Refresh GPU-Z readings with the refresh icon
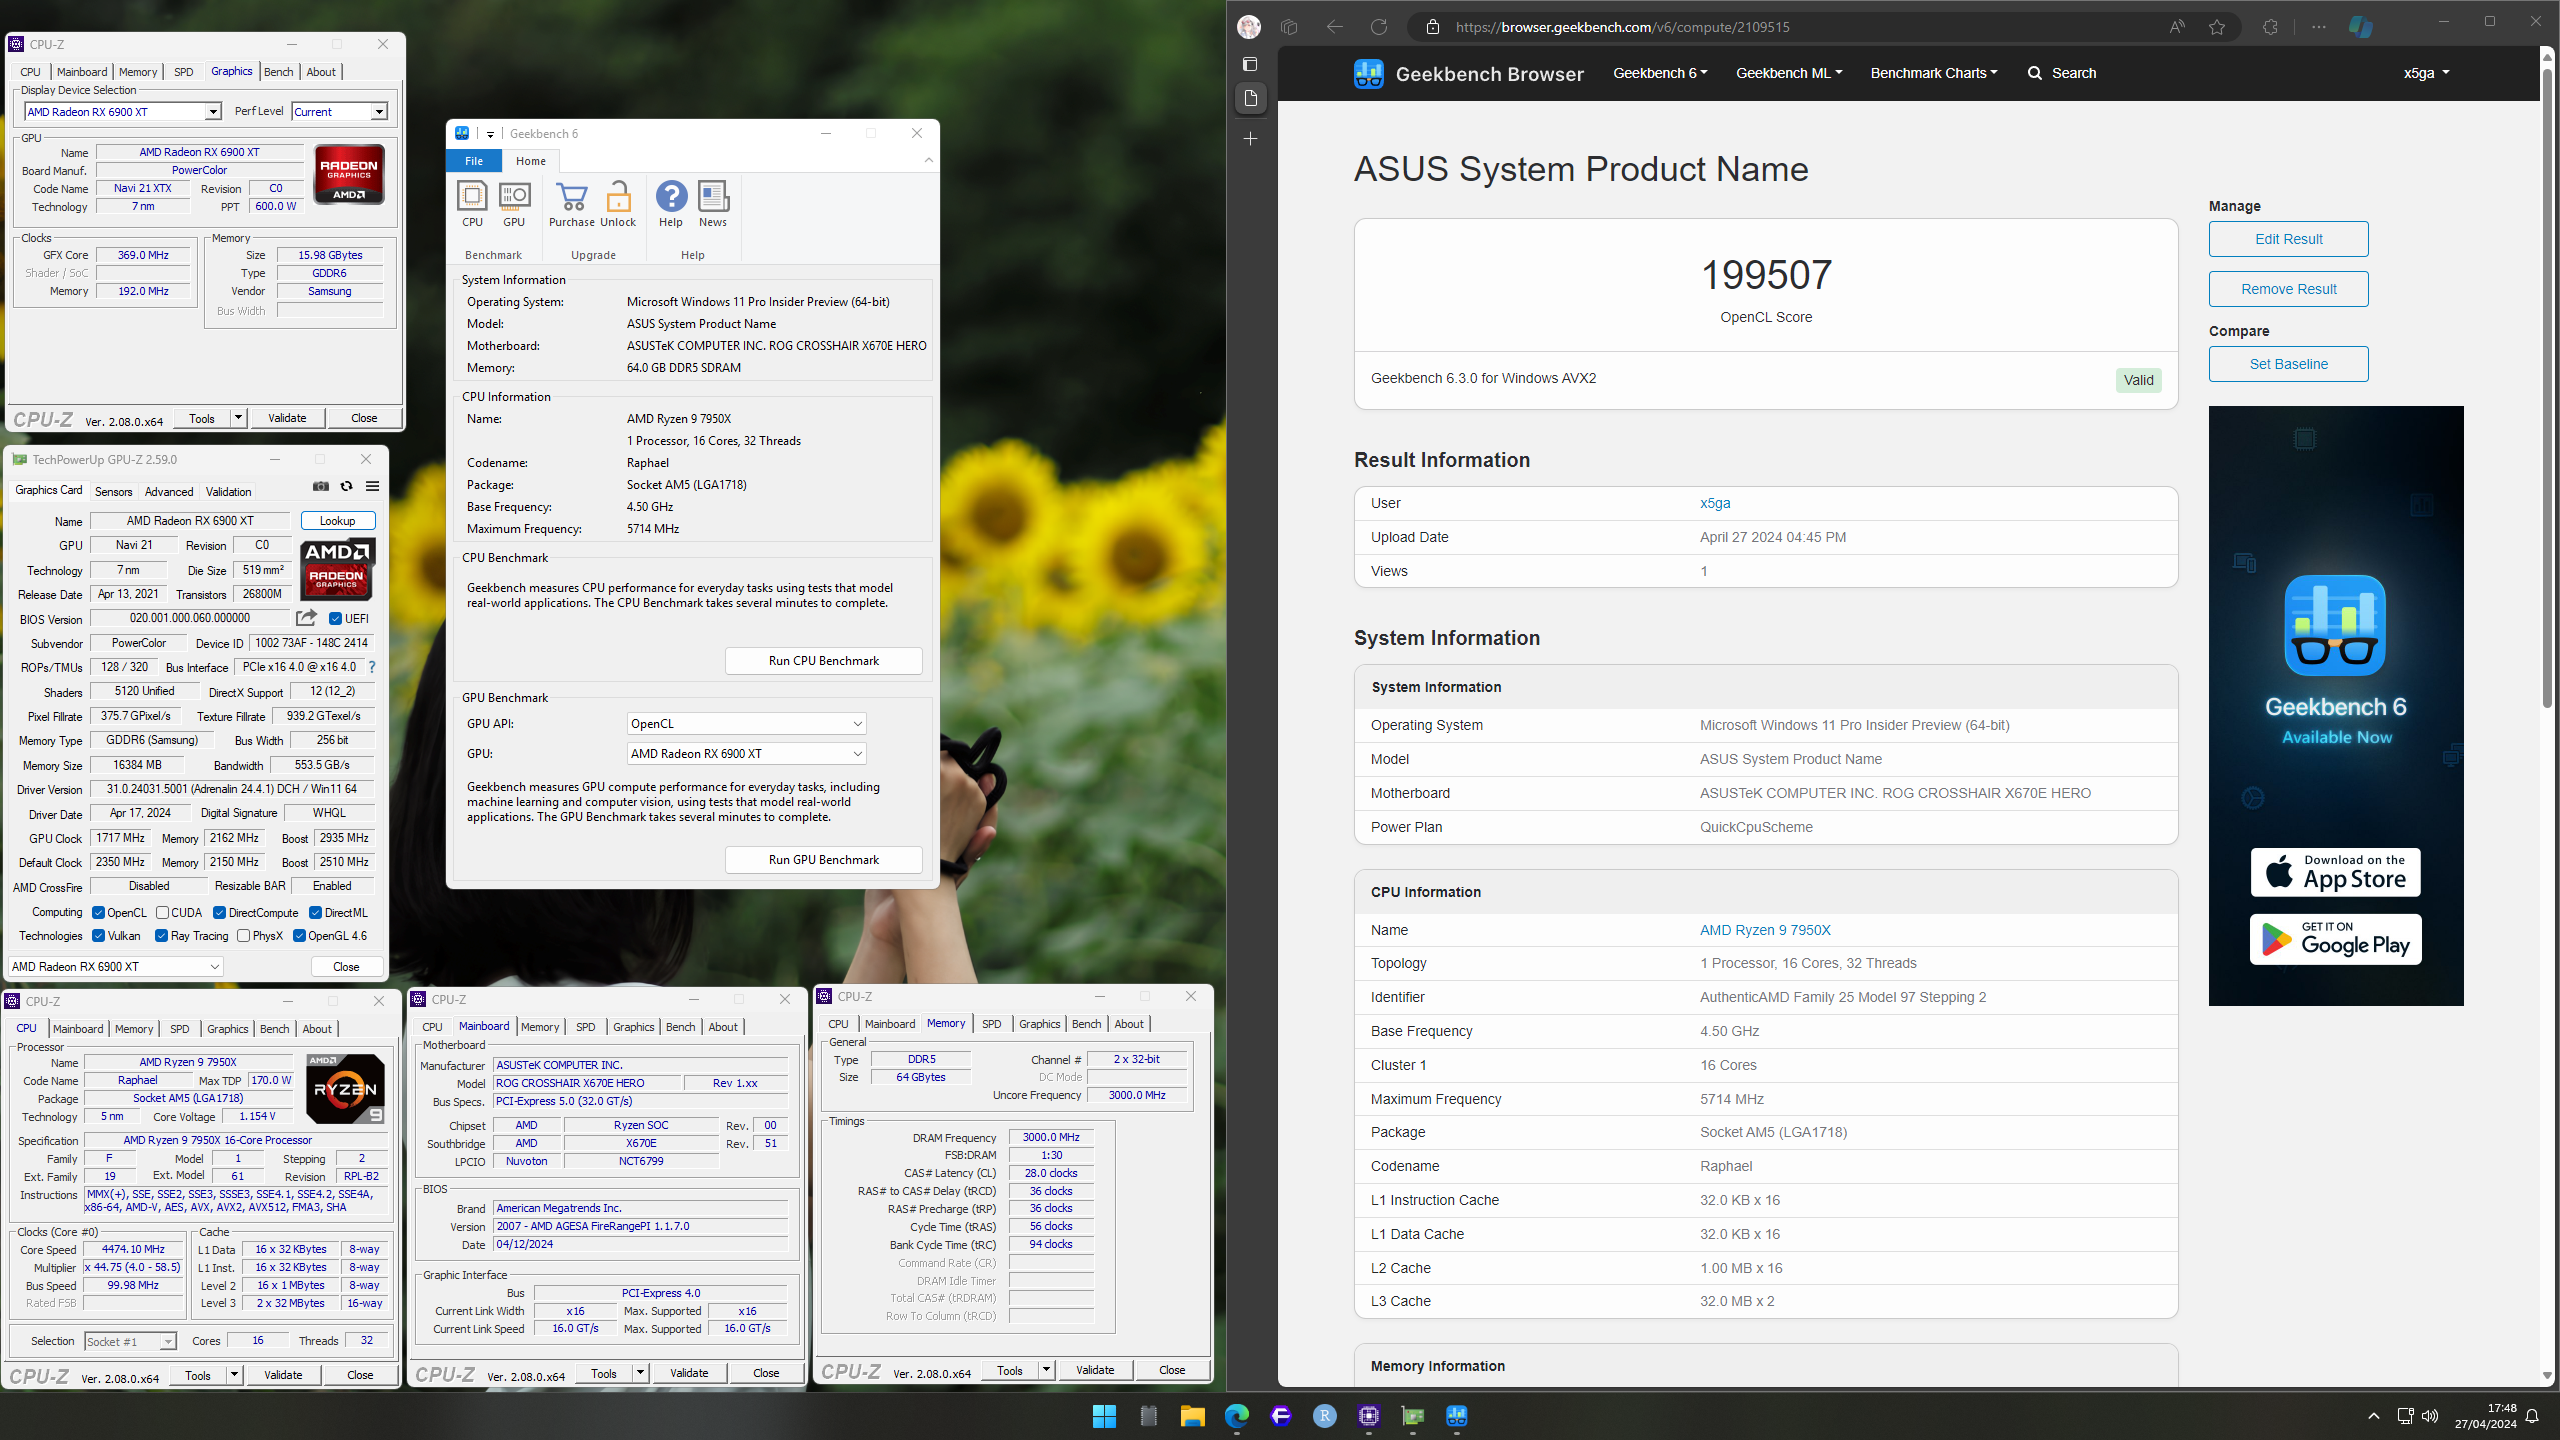 tap(346, 486)
